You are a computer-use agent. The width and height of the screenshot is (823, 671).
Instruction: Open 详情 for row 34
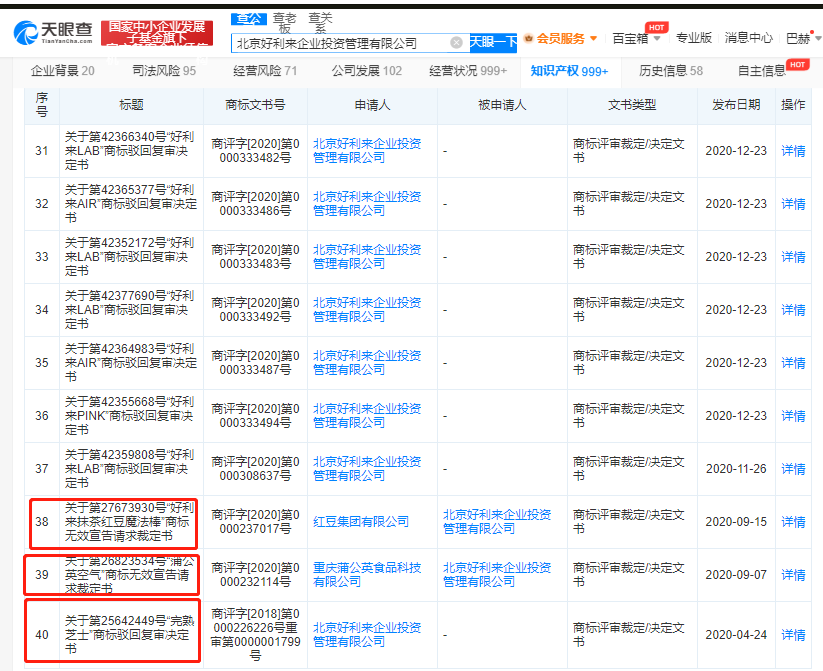coord(793,310)
